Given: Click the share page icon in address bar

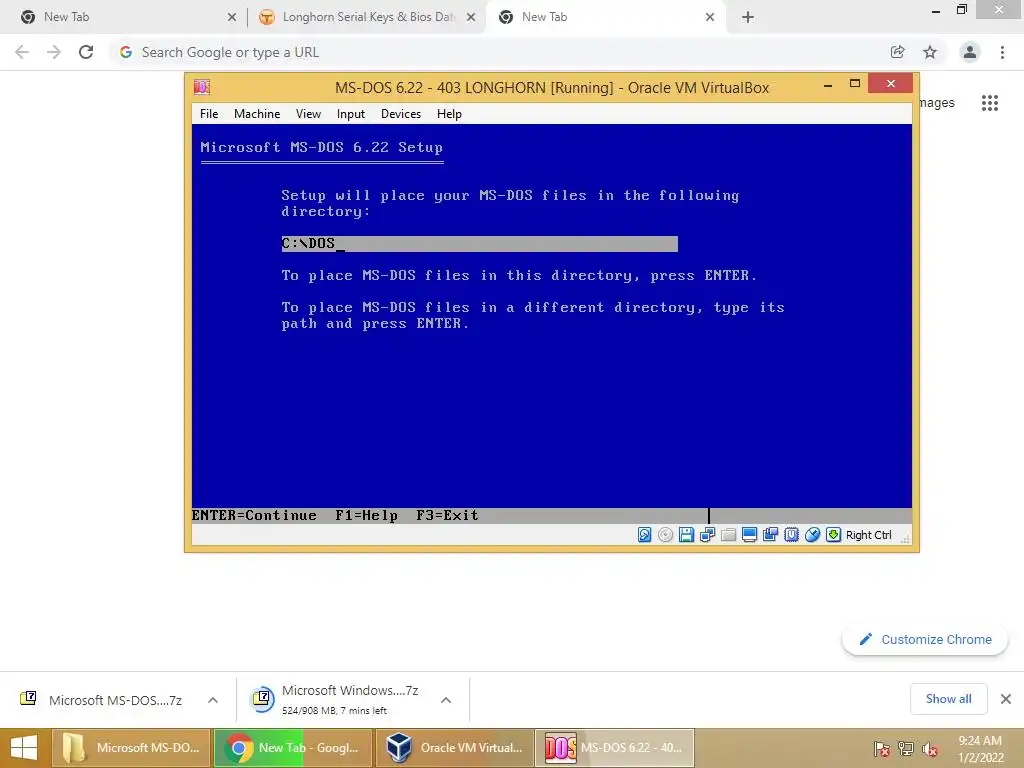Looking at the screenshot, I should point(897,52).
